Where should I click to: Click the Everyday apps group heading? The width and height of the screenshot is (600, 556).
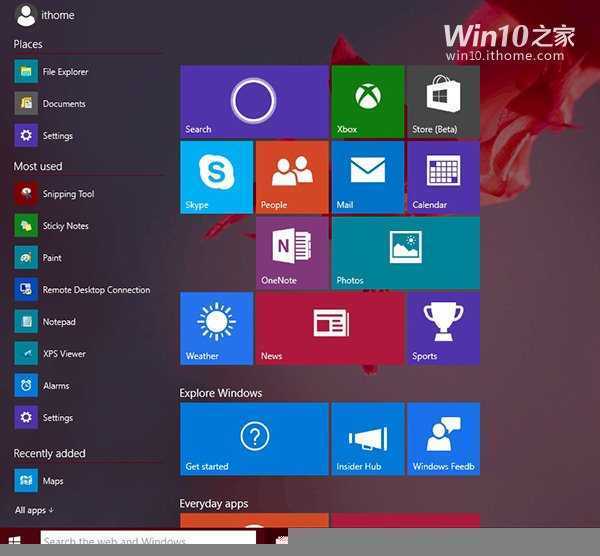(x=214, y=504)
